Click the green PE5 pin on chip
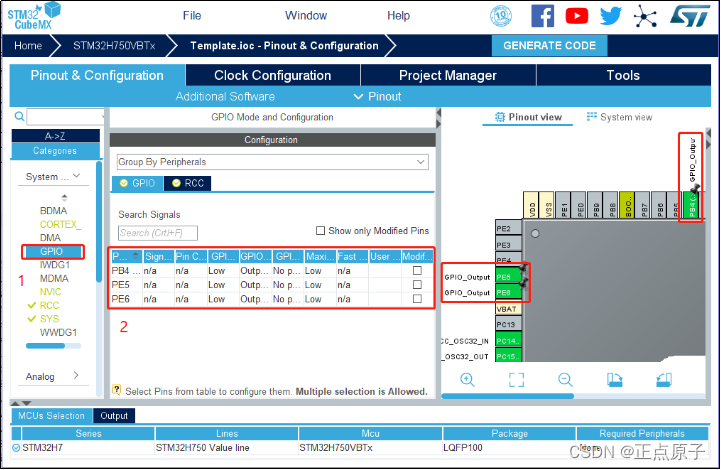This screenshot has width=721, height=470. click(509, 277)
